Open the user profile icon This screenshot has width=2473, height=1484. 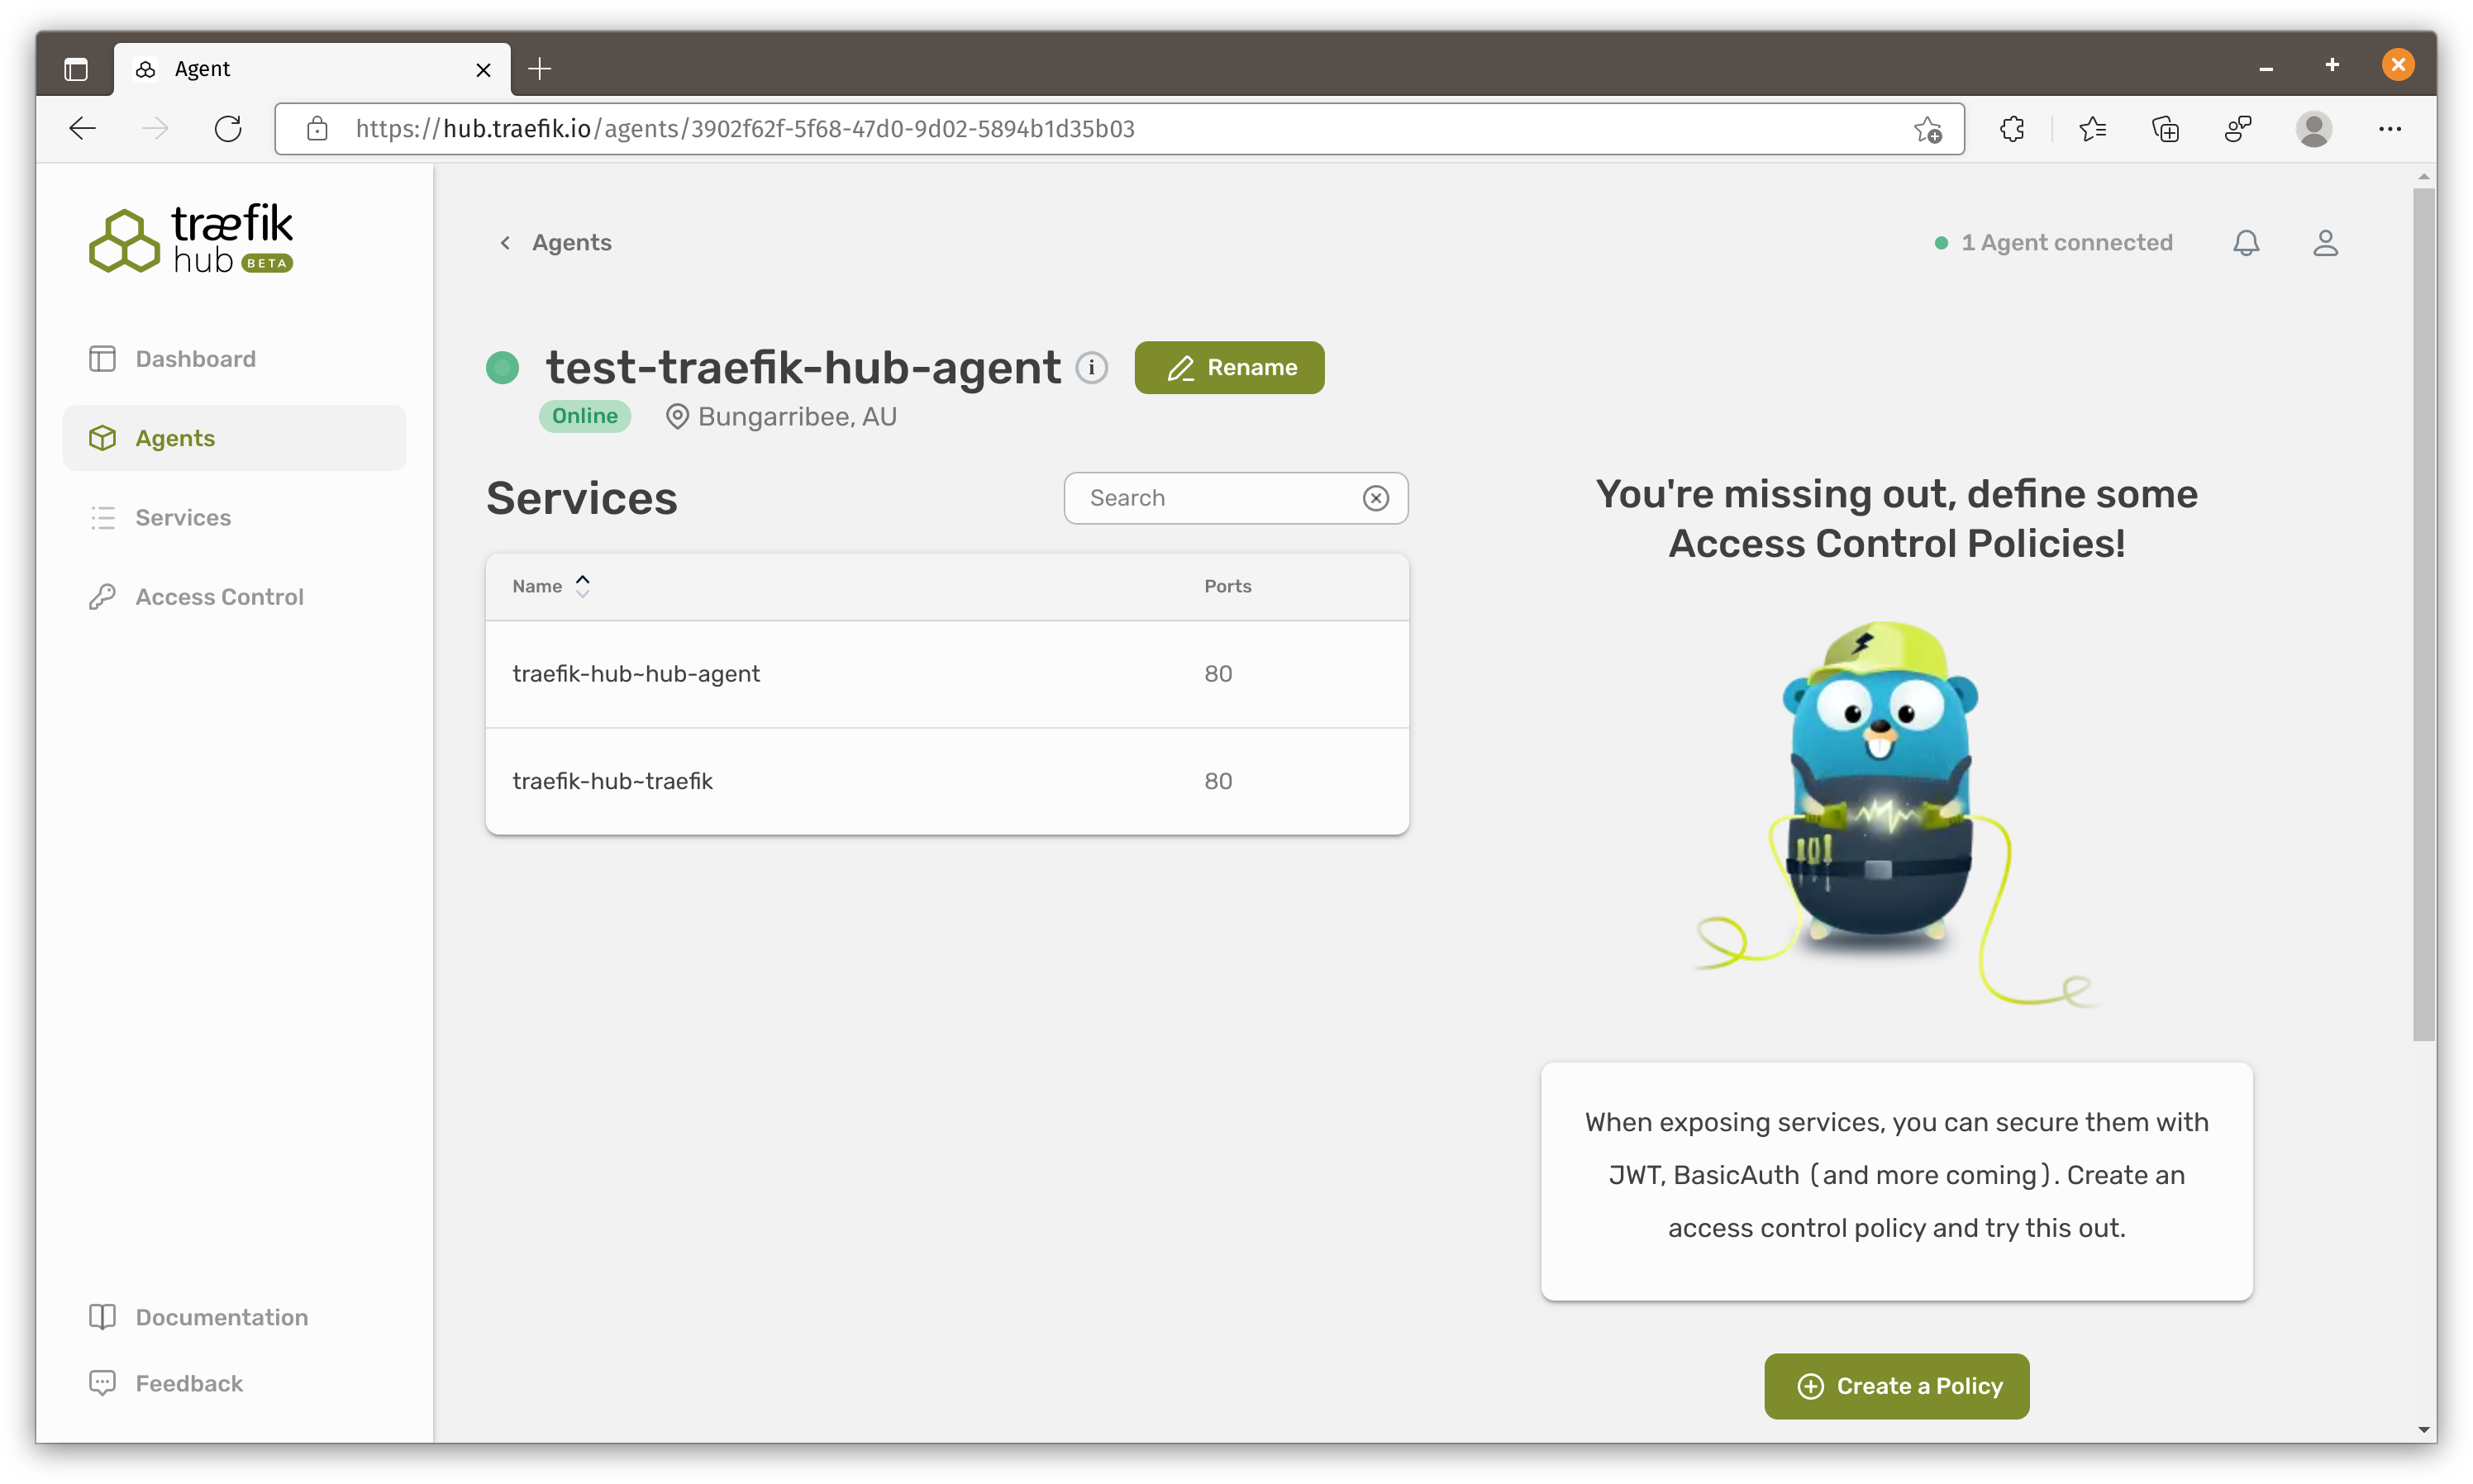pos(2325,243)
